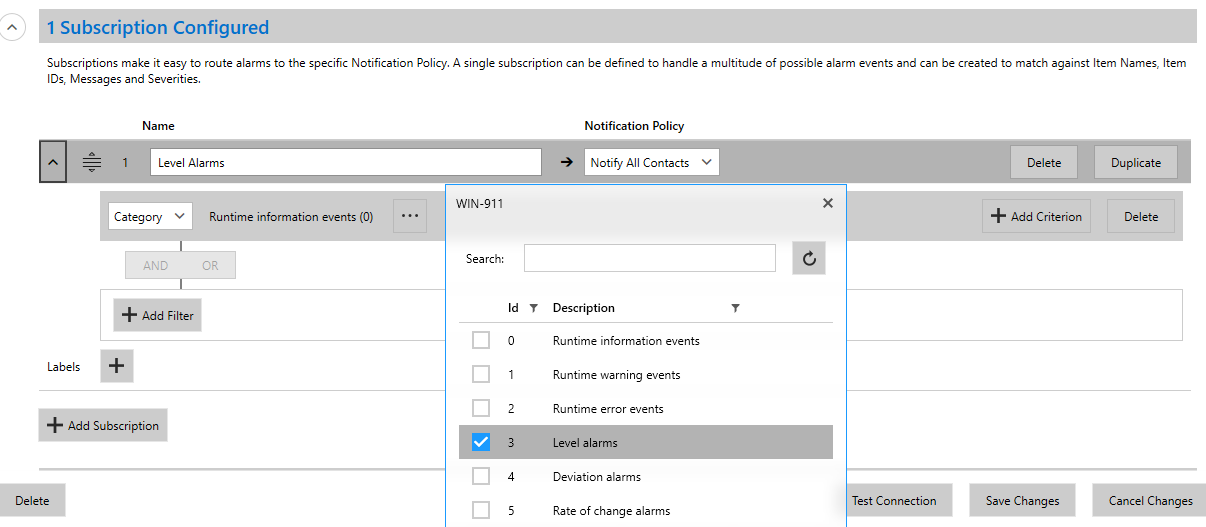Click the reorder handle for subscription 1

point(91,162)
